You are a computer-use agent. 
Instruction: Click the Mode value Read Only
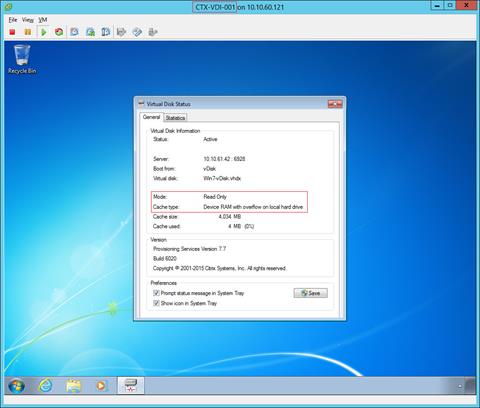tap(215, 197)
